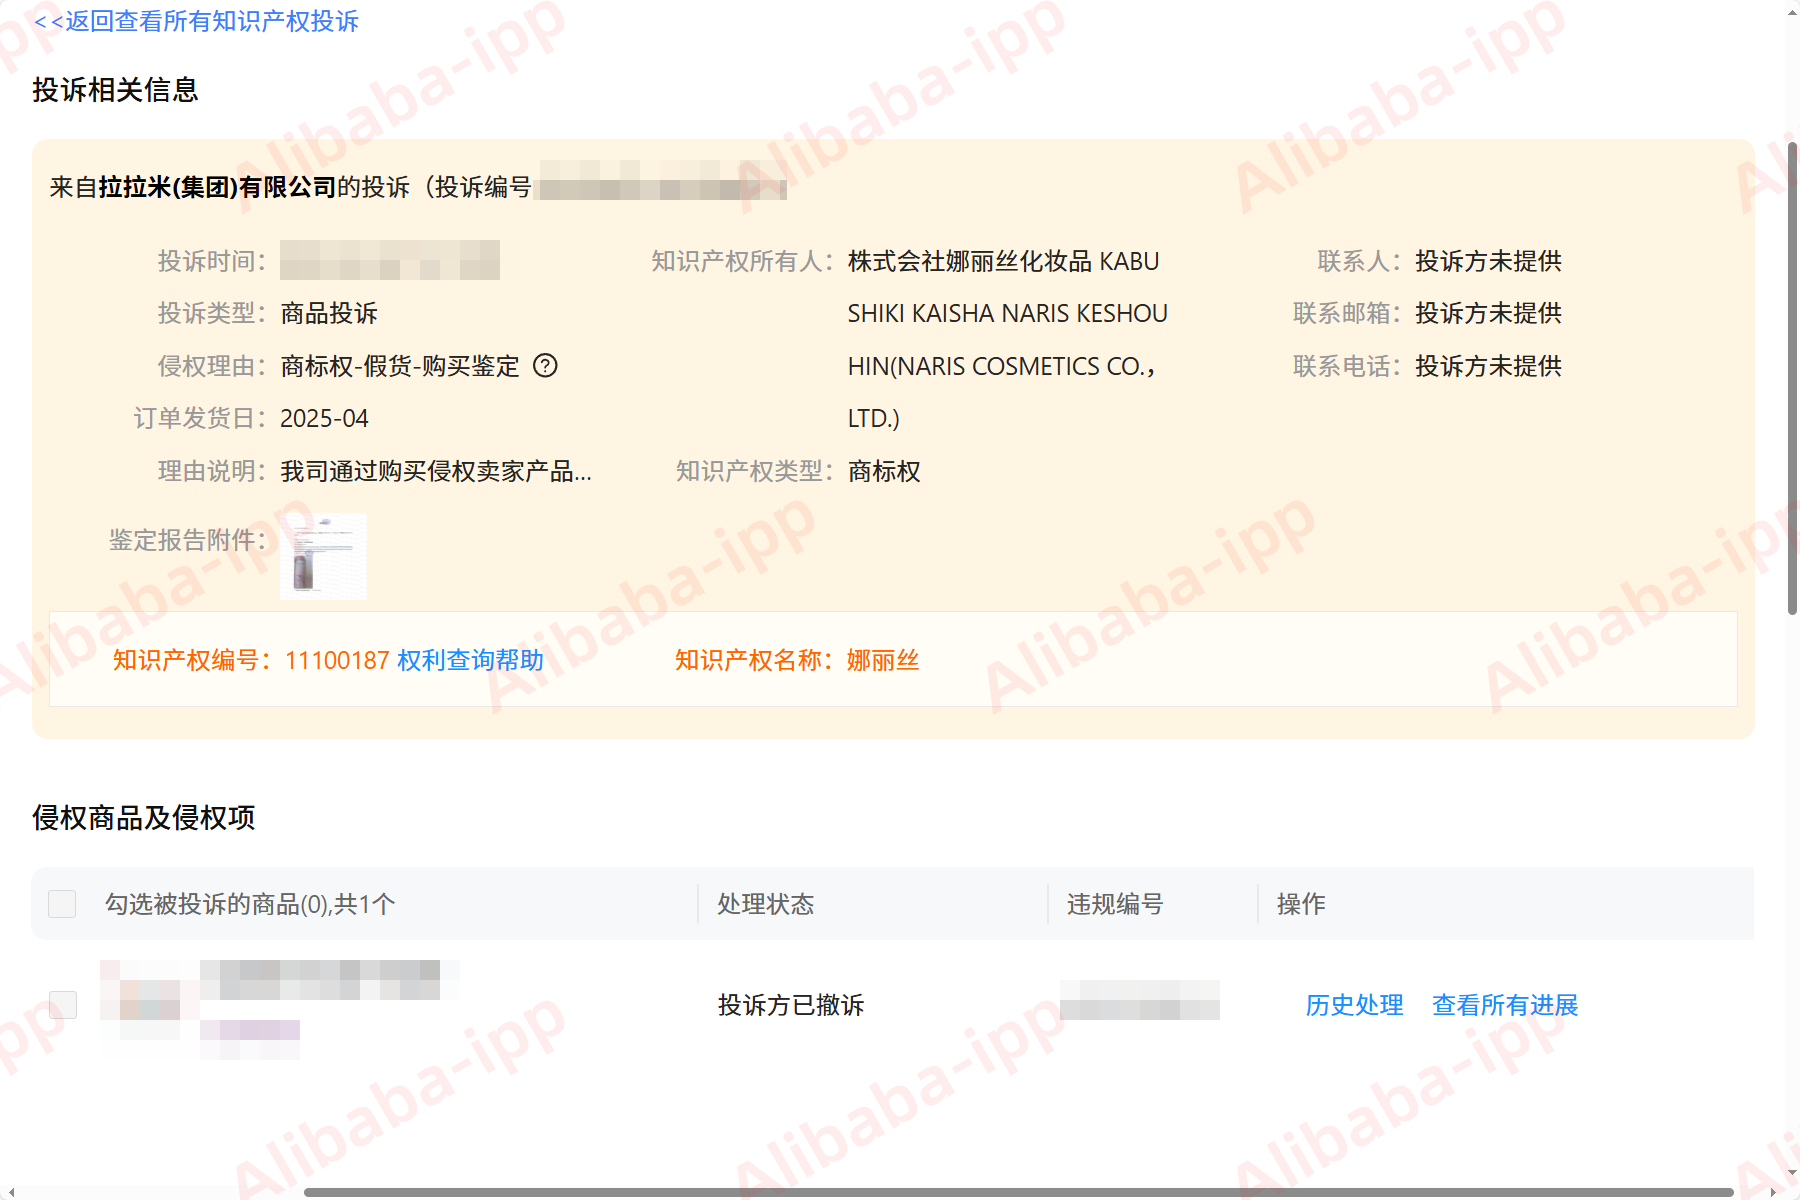Image resolution: width=1800 pixels, height=1200 pixels.
Task: Open the 鉴定报告附件 thumbnail image
Action: pos(323,556)
